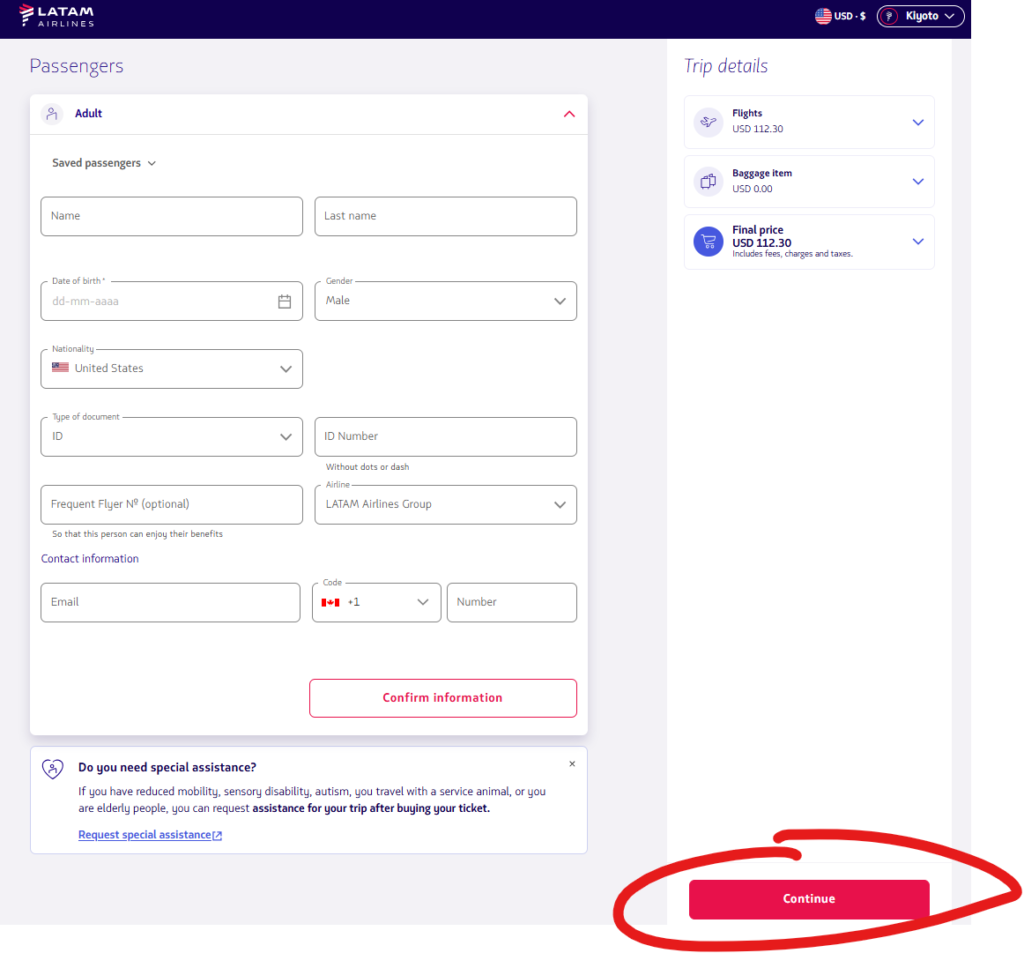
Task: Open the USD currency selector
Action: pyautogui.click(x=840, y=16)
